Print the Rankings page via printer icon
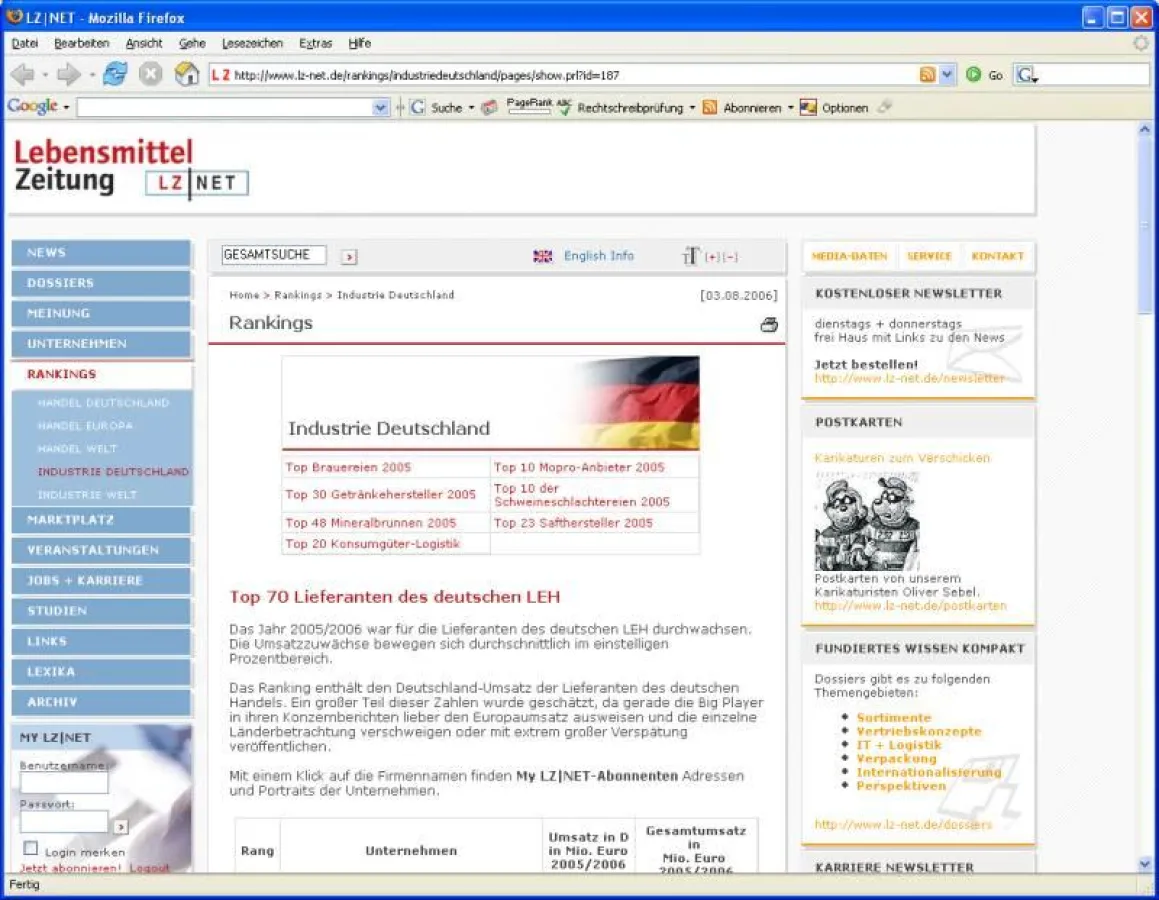The height and width of the screenshot is (900, 1159). (x=769, y=324)
